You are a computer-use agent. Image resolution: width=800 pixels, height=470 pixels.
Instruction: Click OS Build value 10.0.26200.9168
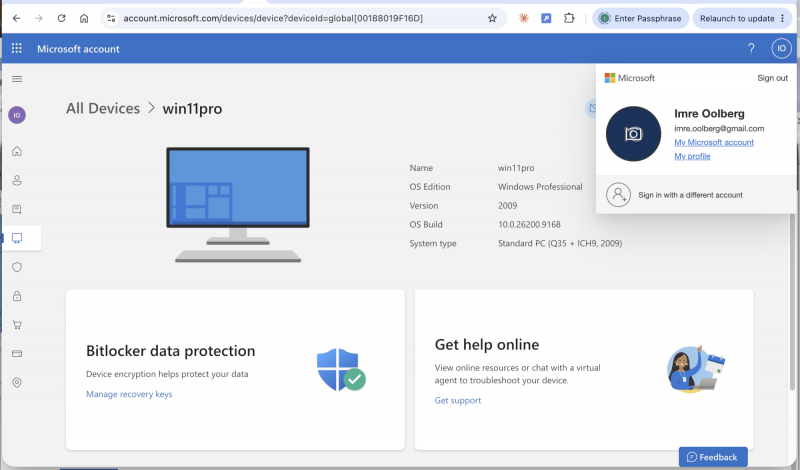click(529, 225)
